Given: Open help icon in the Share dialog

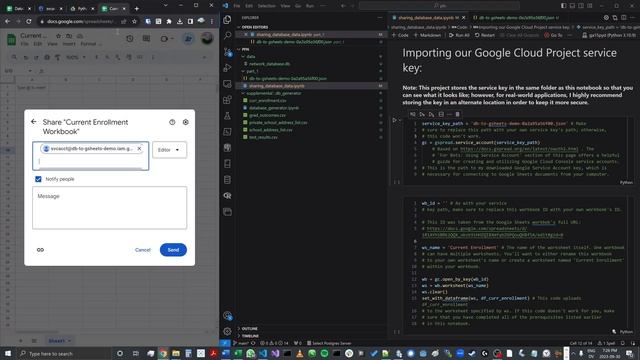Looking at the screenshot, I should 172,122.
